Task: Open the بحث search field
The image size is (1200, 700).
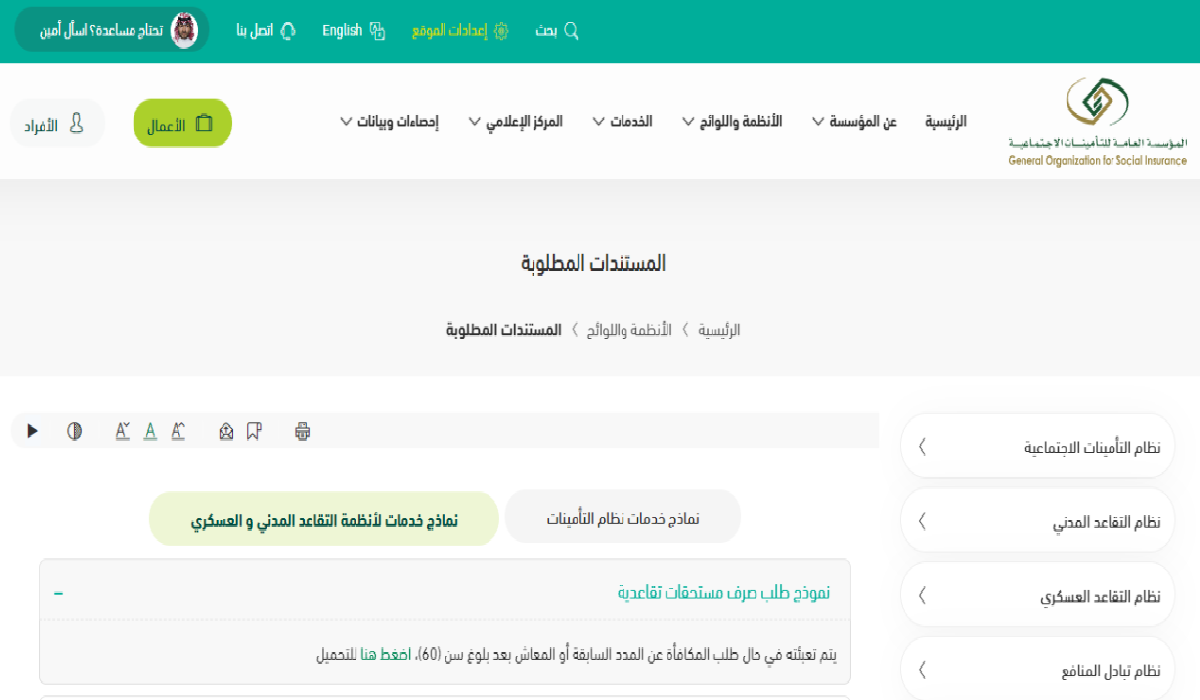Action: click(x=557, y=31)
